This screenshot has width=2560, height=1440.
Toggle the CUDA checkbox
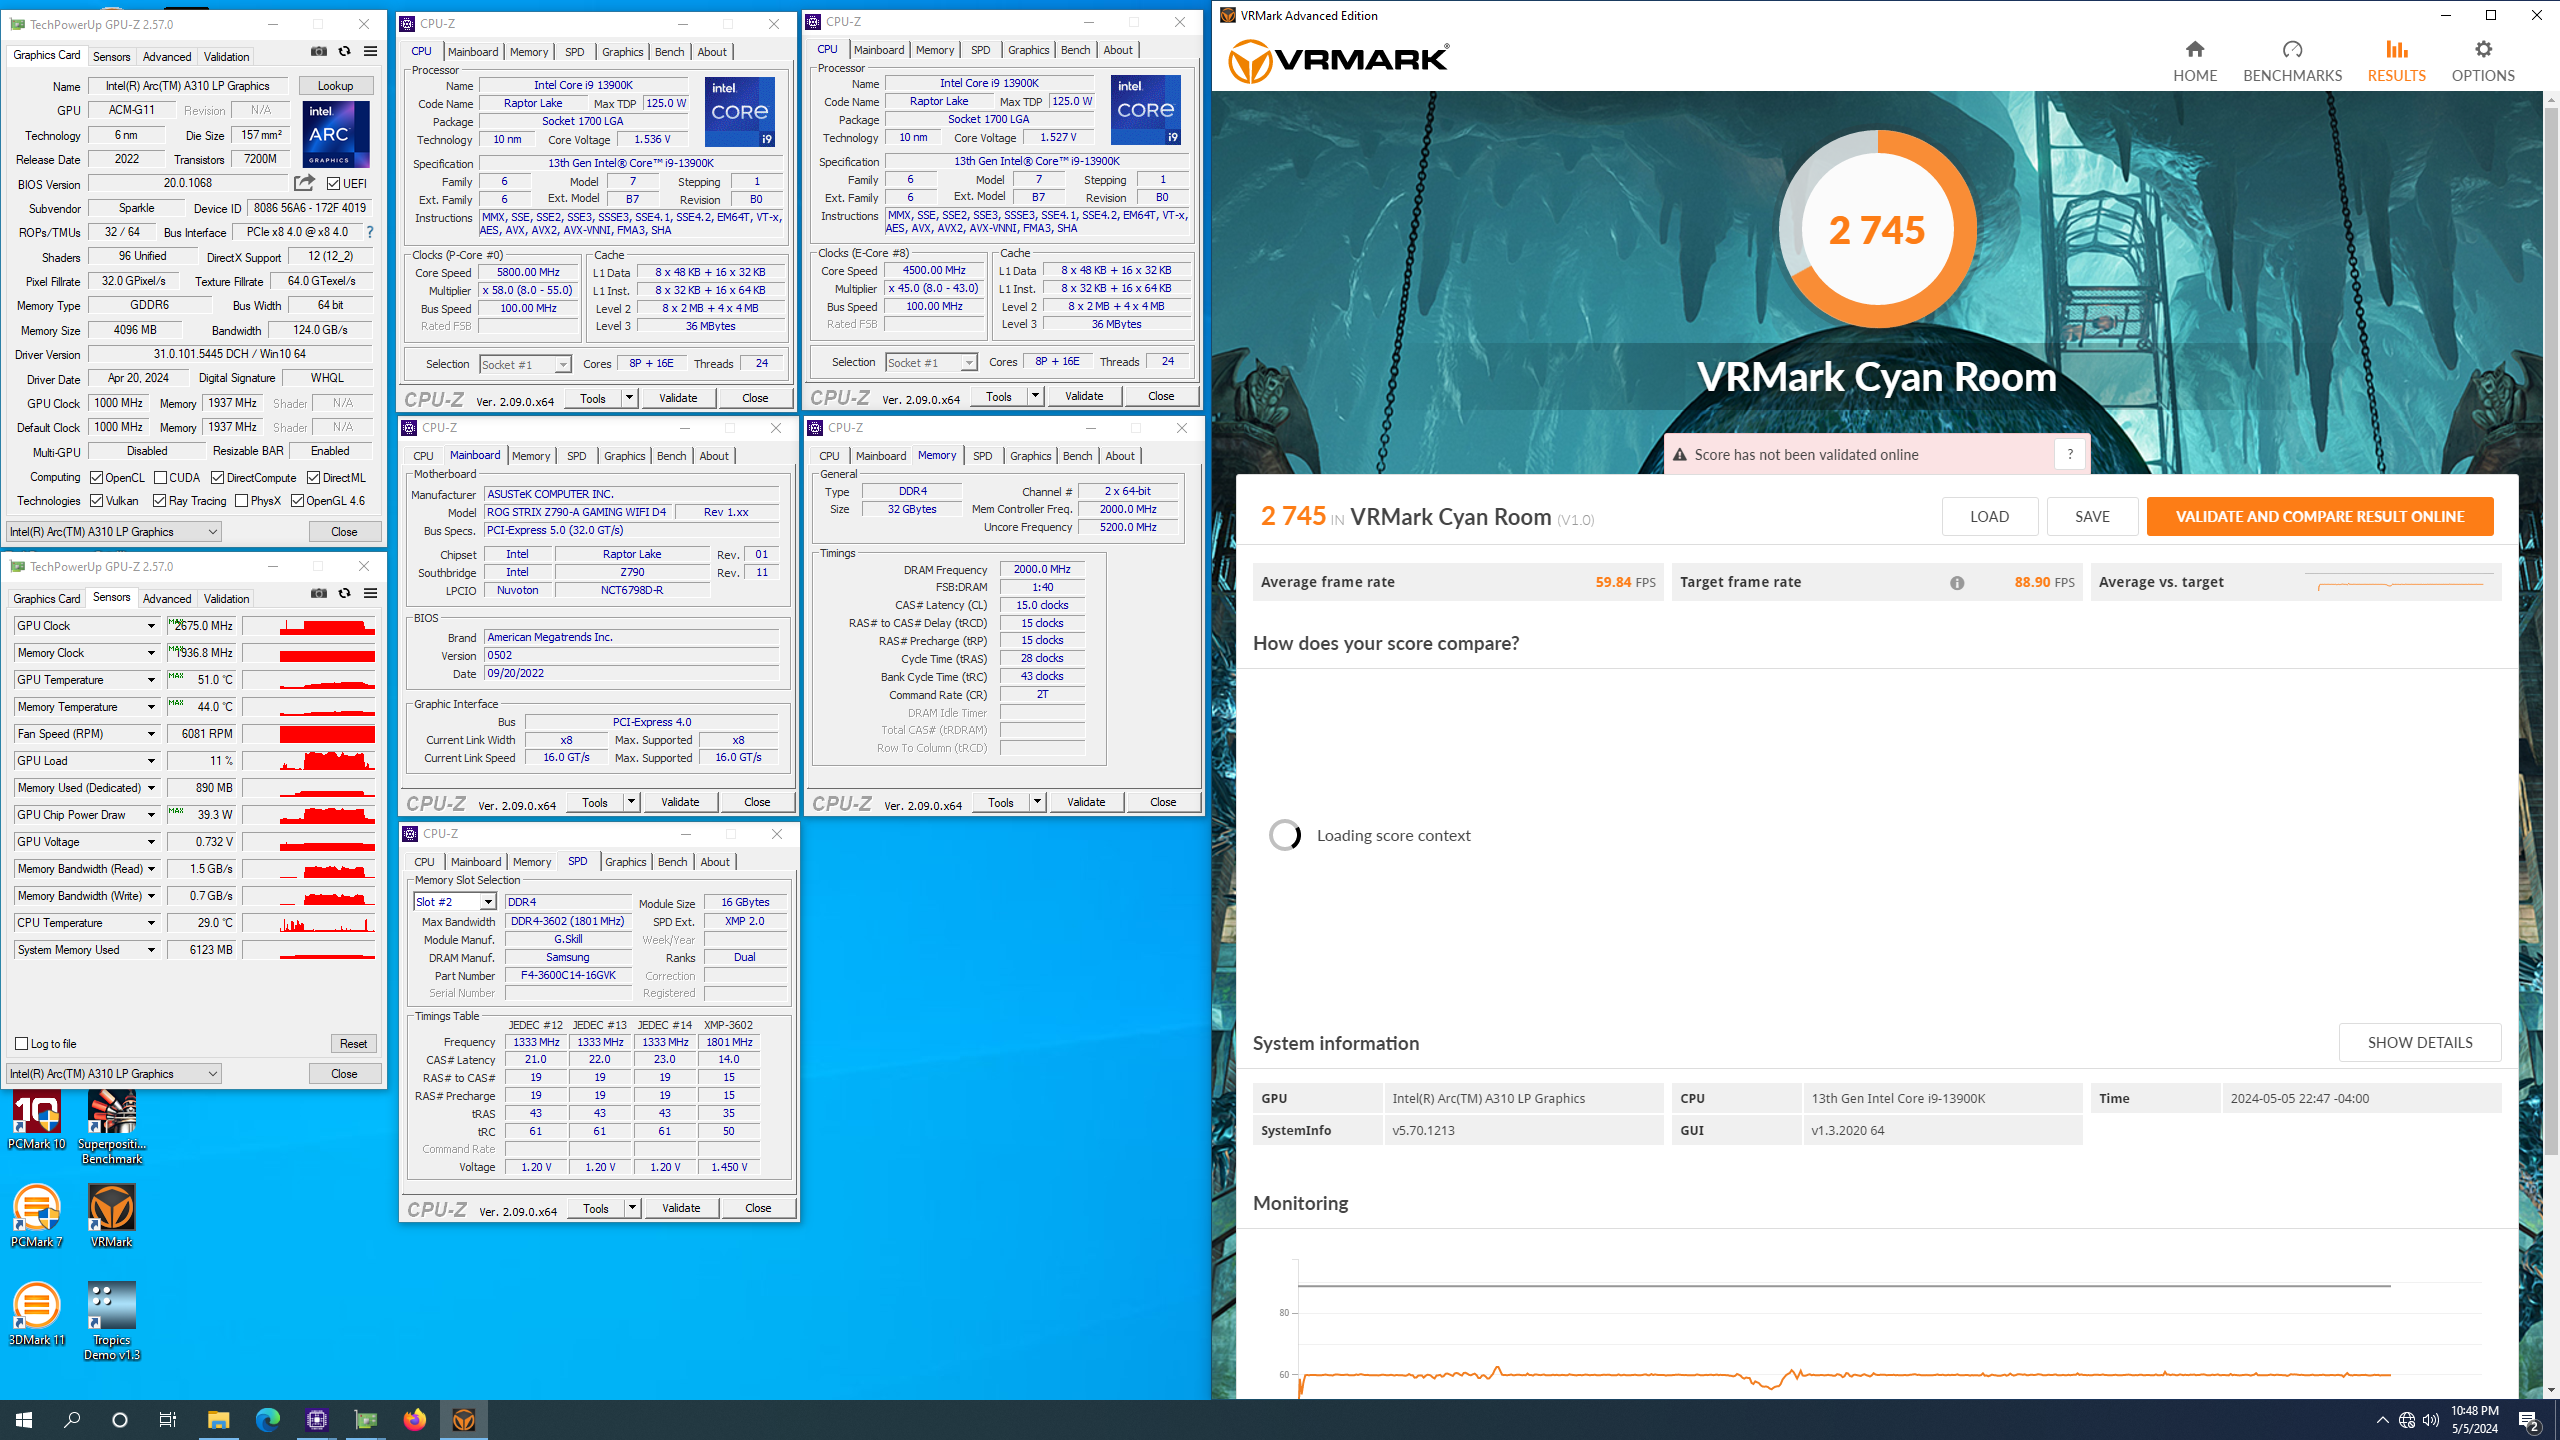pyautogui.click(x=161, y=478)
